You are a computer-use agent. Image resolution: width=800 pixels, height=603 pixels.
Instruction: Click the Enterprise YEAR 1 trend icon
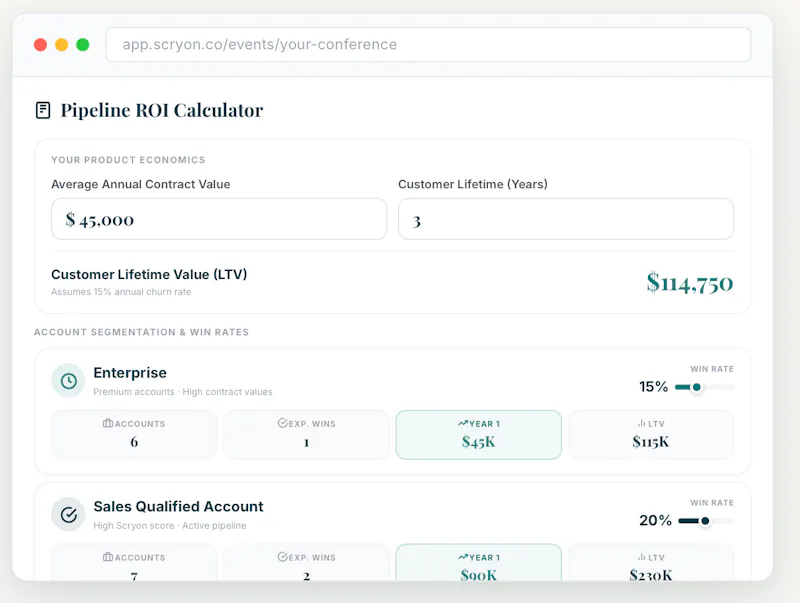click(x=463, y=423)
